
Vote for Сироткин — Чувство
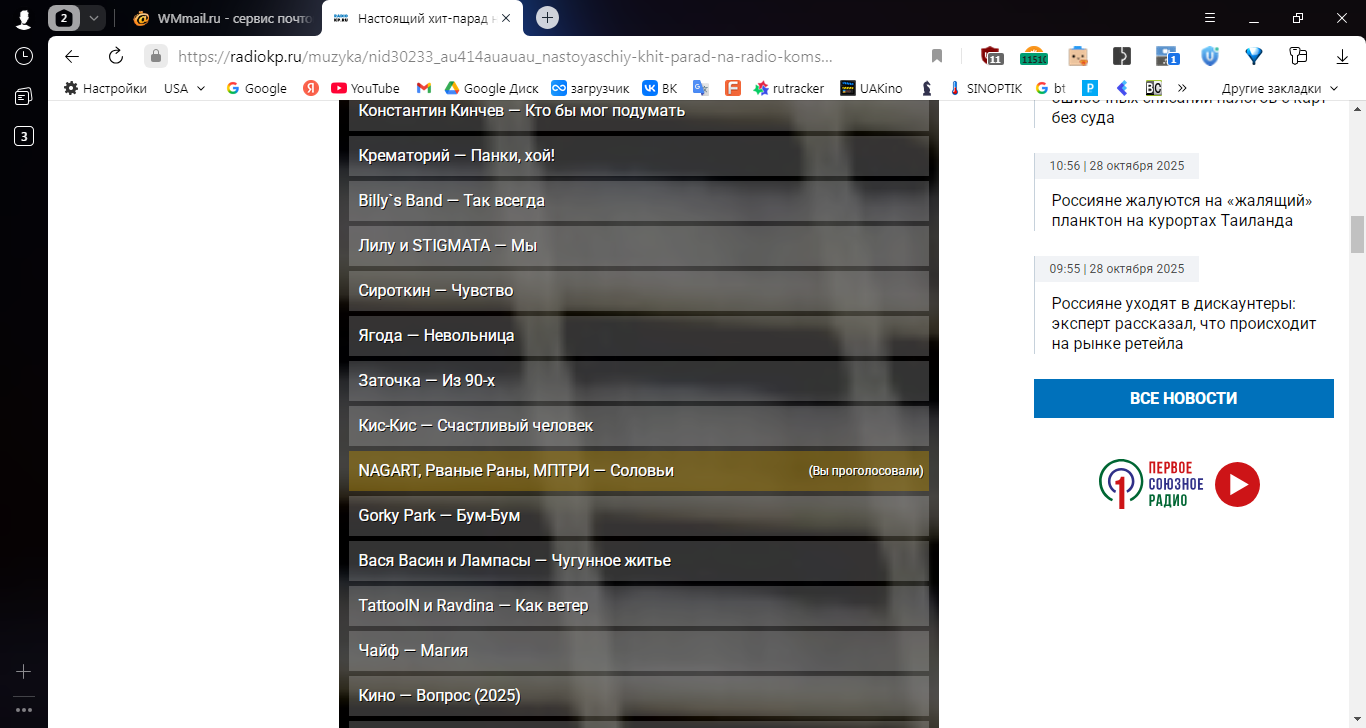(639, 291)
